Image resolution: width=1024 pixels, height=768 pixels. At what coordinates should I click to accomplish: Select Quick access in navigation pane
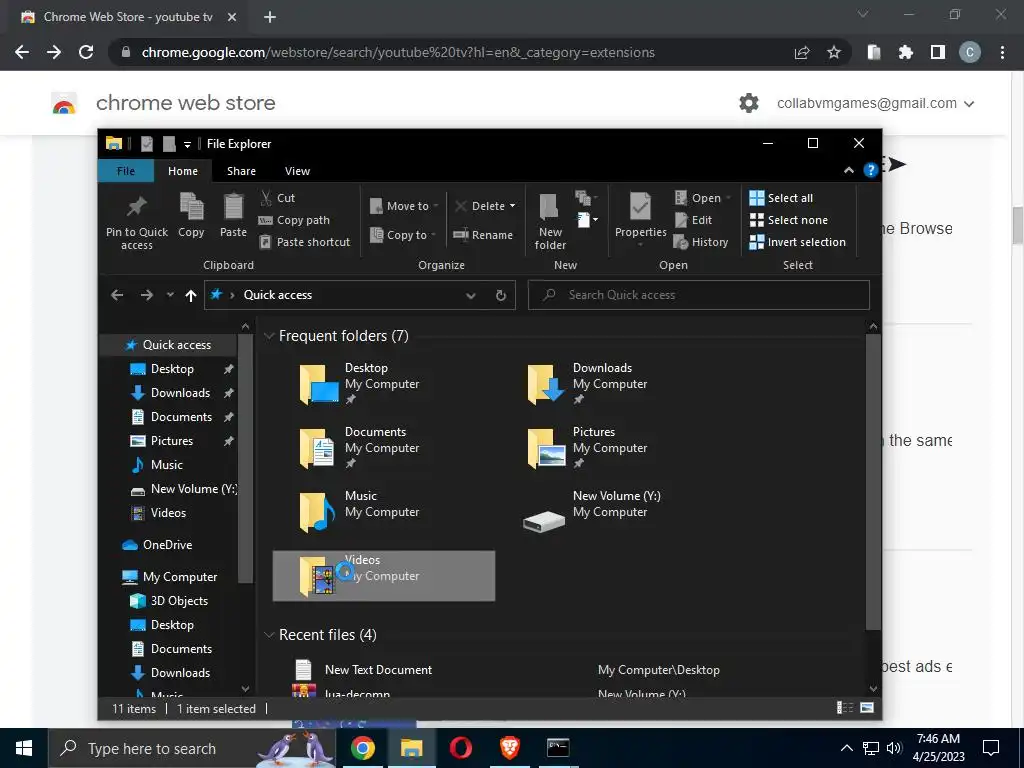click(170, 345)
